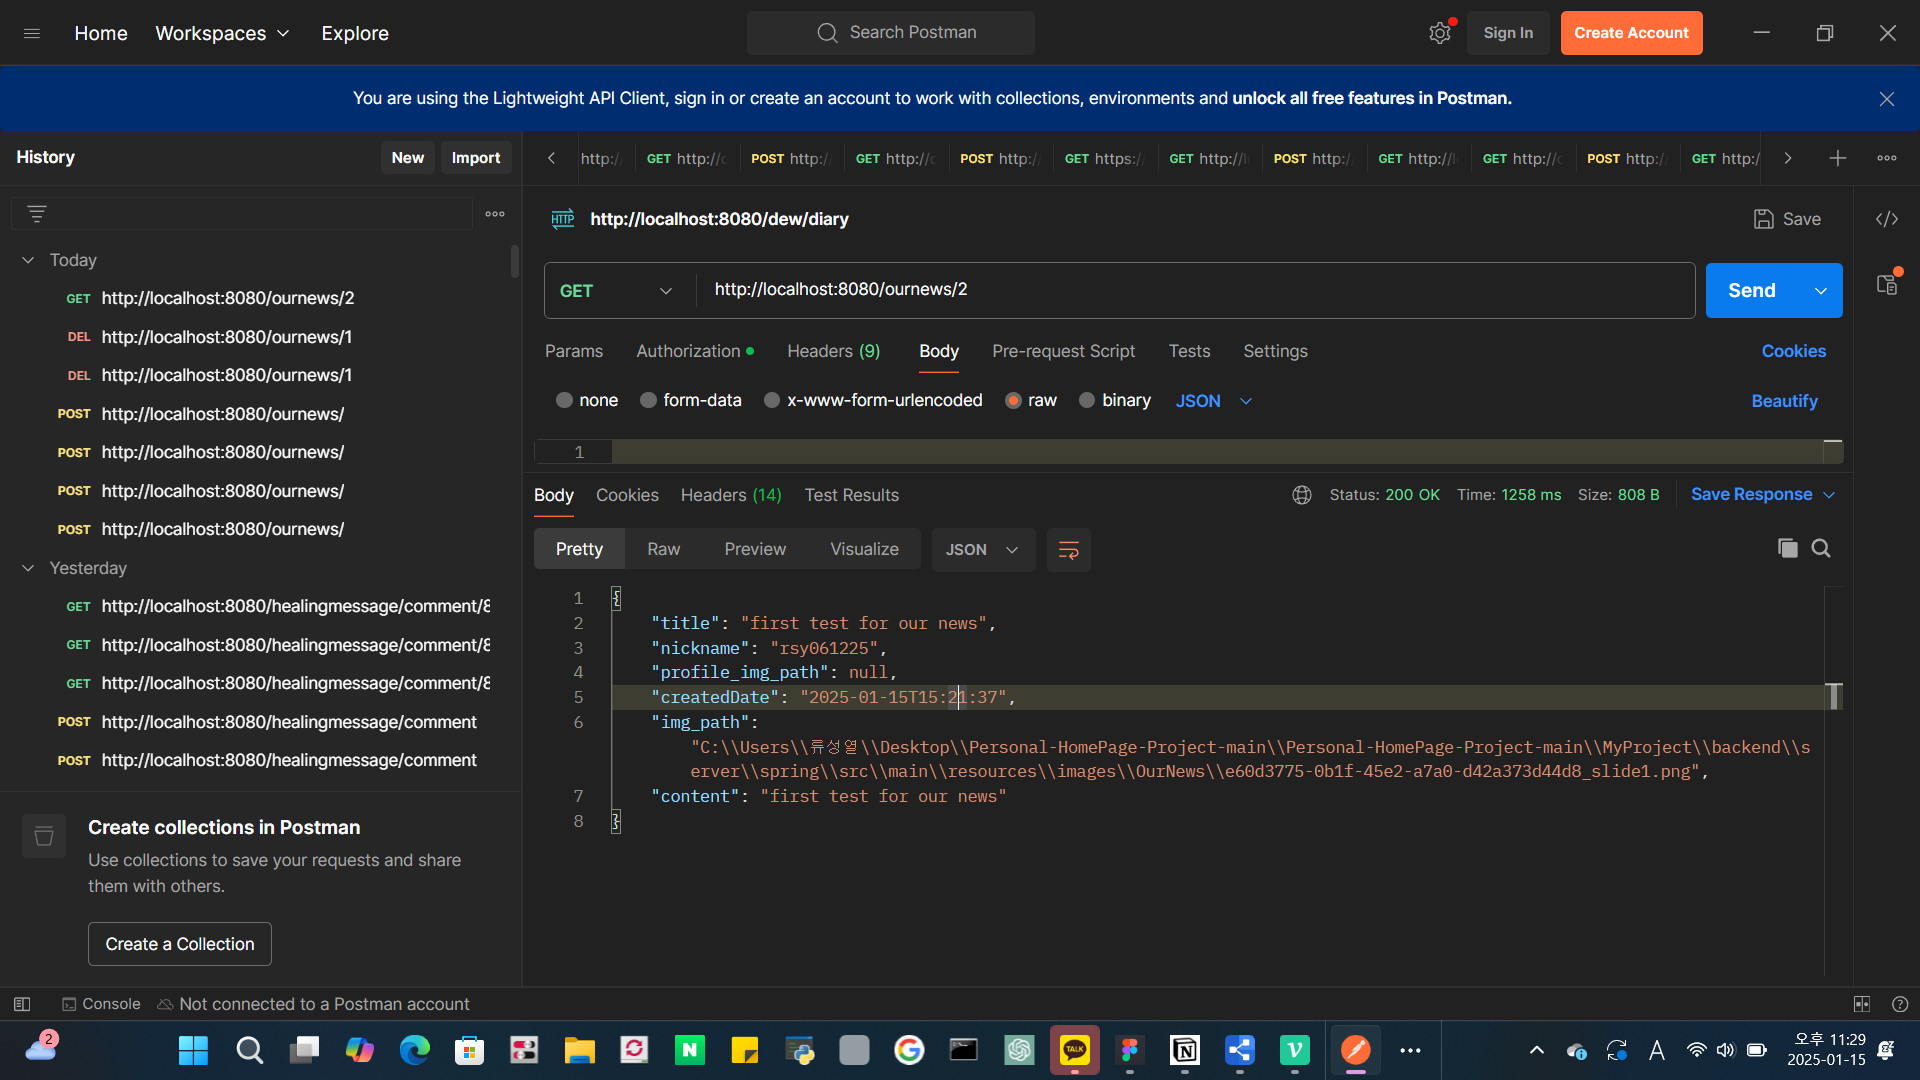1920x1080 pixels.
Task: Open tab options three-dot menu
Action: (1887, 158)
